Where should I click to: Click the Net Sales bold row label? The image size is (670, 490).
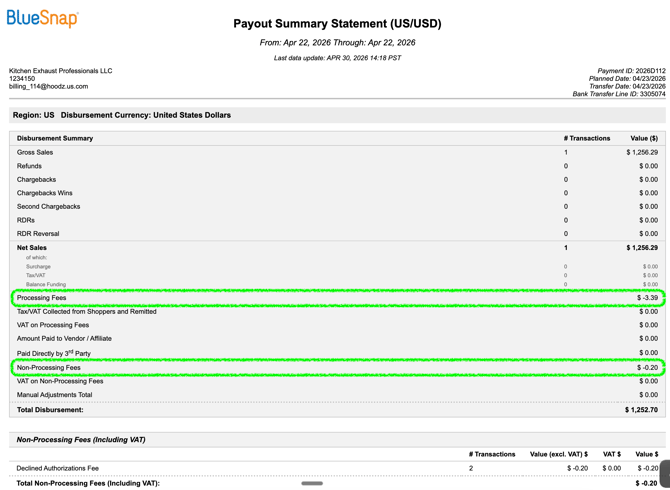(32, 248)
